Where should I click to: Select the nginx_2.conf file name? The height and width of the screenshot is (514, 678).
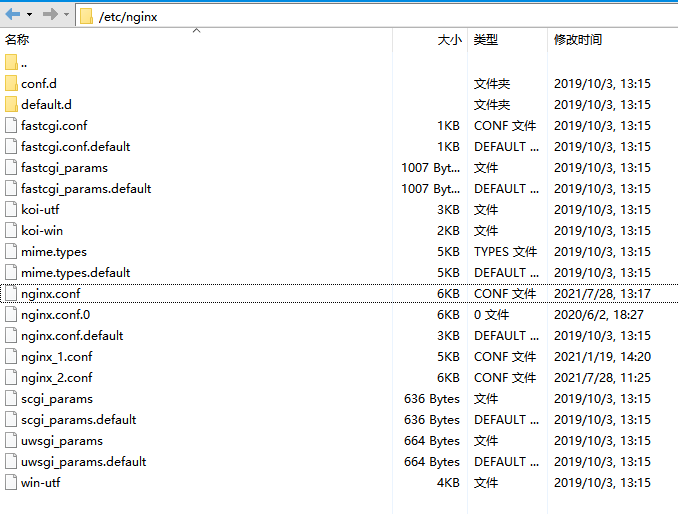coord(57,378)
